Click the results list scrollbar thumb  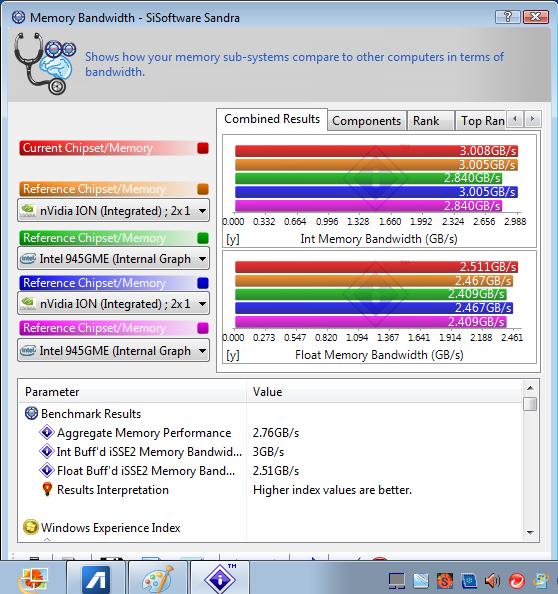pos(530,404)
